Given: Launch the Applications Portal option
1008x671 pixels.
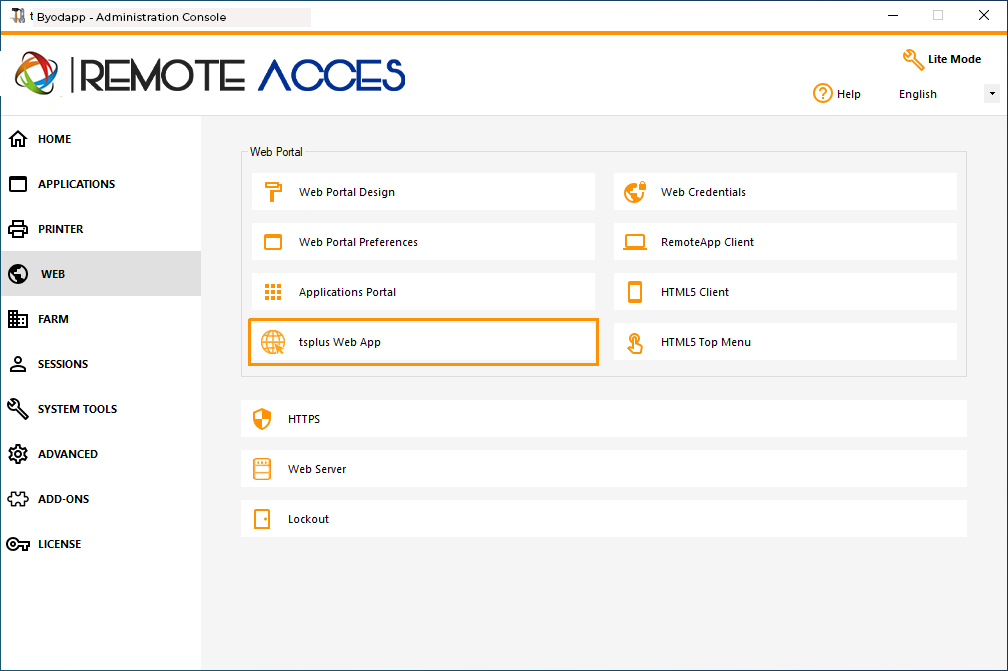Looking at the screenshot, I should 424,292.
